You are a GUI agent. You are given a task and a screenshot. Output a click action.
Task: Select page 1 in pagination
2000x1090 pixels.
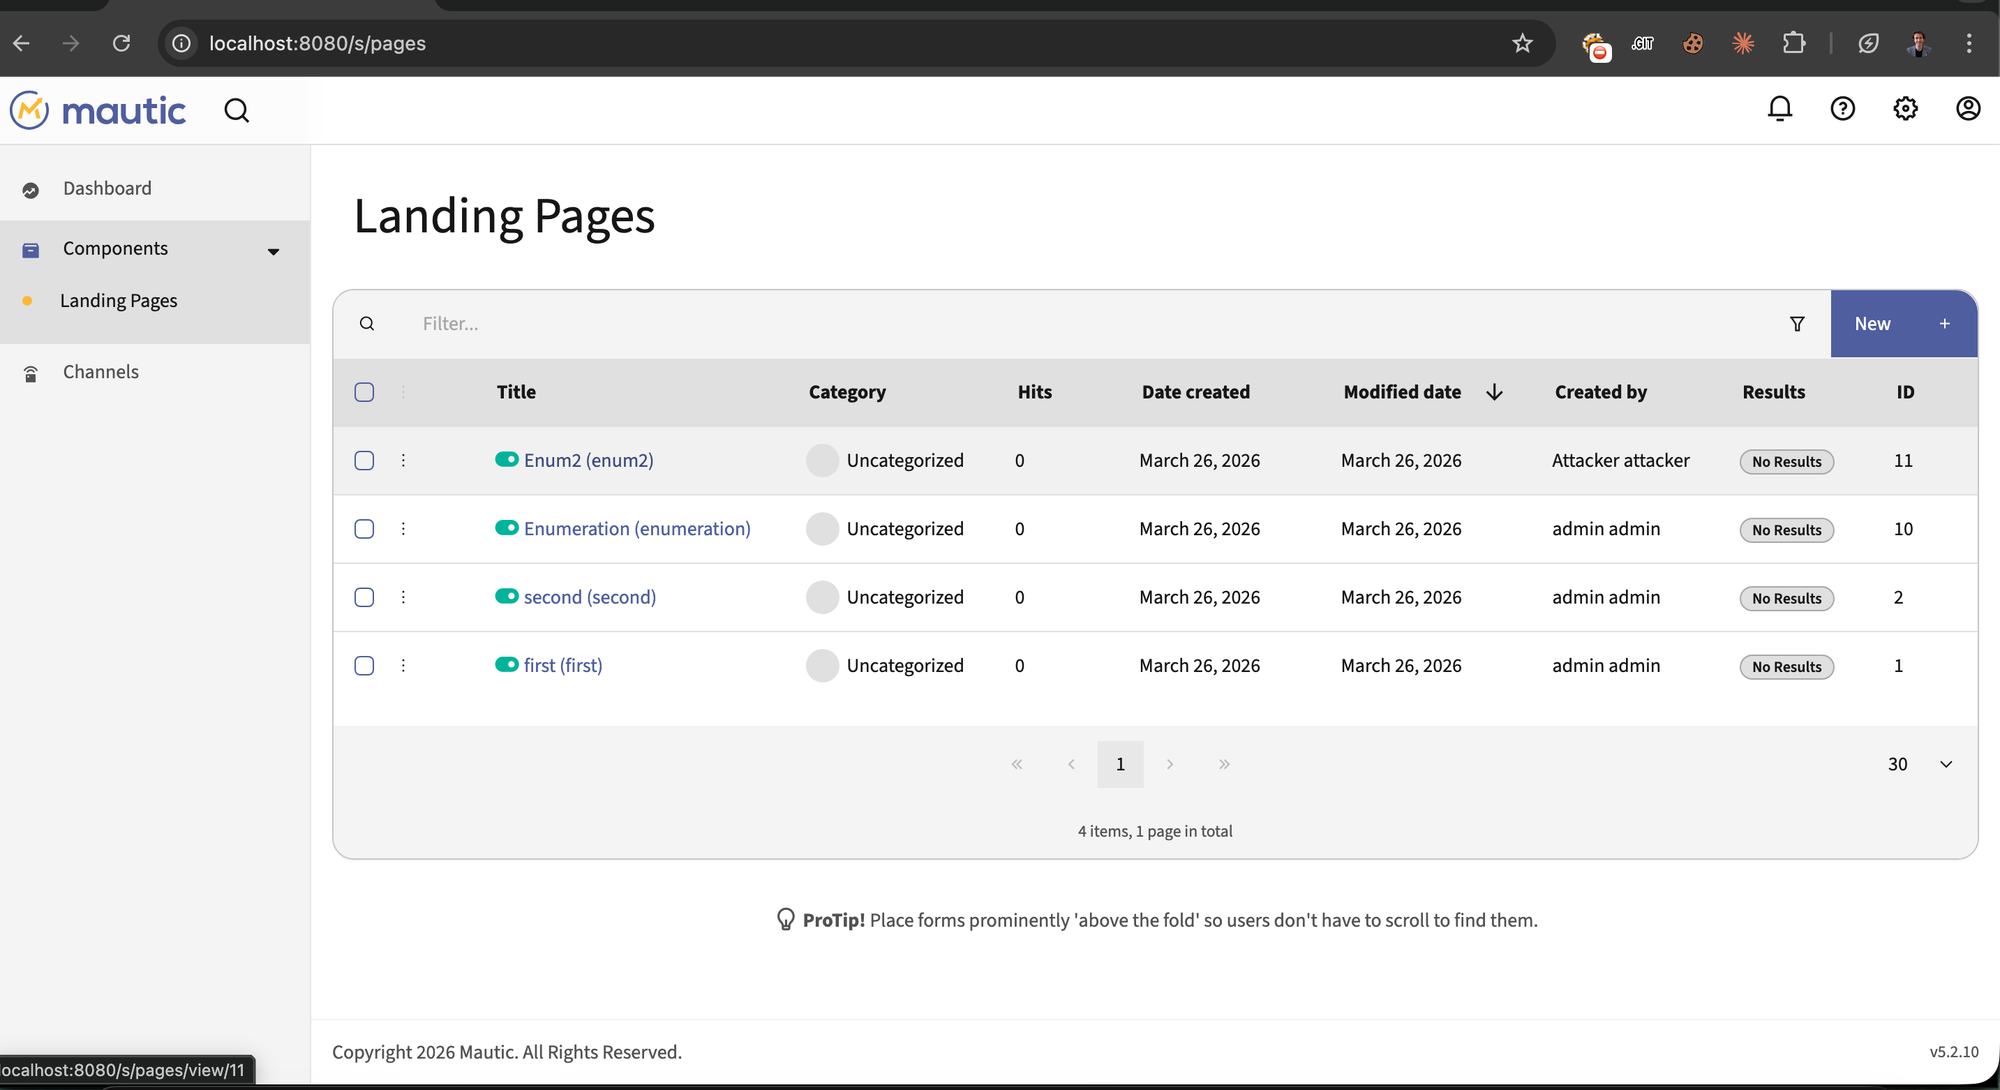1120,764
